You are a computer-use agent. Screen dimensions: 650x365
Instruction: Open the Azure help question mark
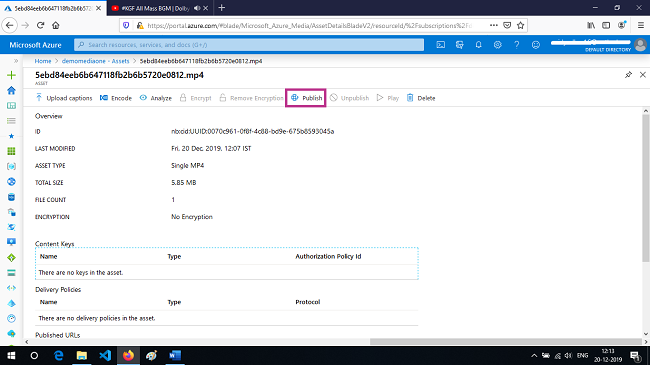click(x=517, y=45)
